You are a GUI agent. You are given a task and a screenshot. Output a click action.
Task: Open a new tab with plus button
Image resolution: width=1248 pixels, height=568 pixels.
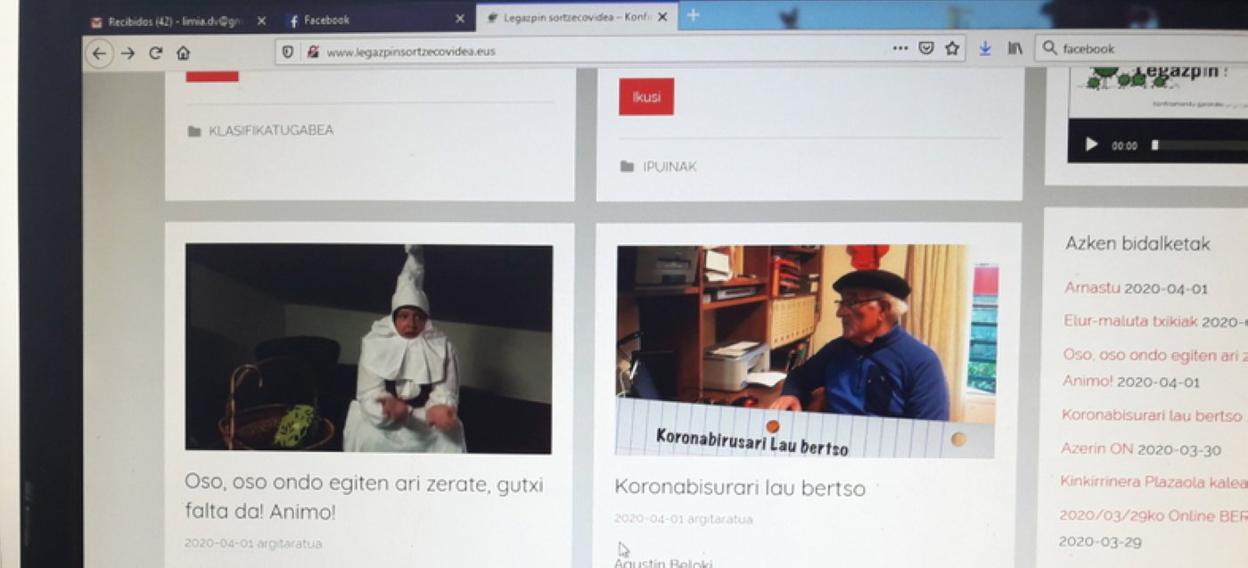[x=693, y=15]
